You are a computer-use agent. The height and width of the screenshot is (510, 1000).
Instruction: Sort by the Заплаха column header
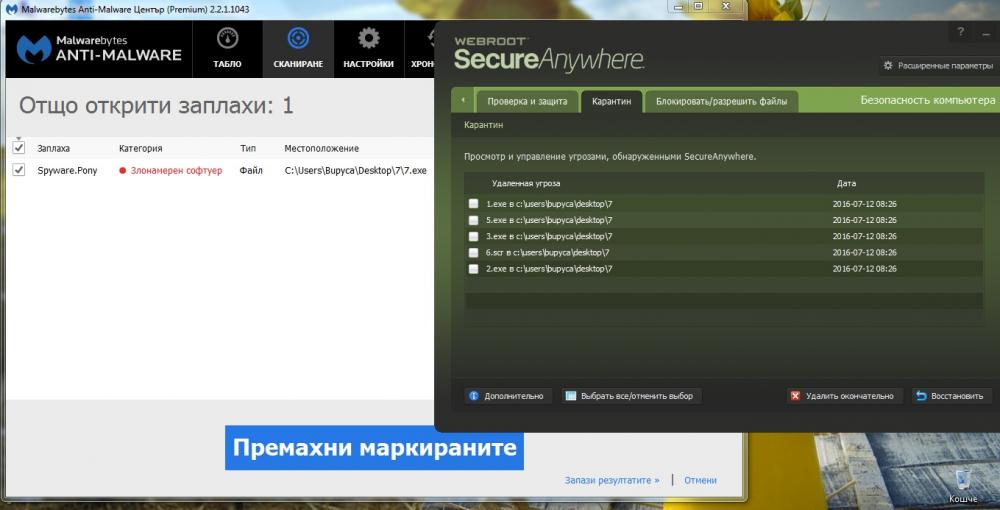click(x=54, y=148)
